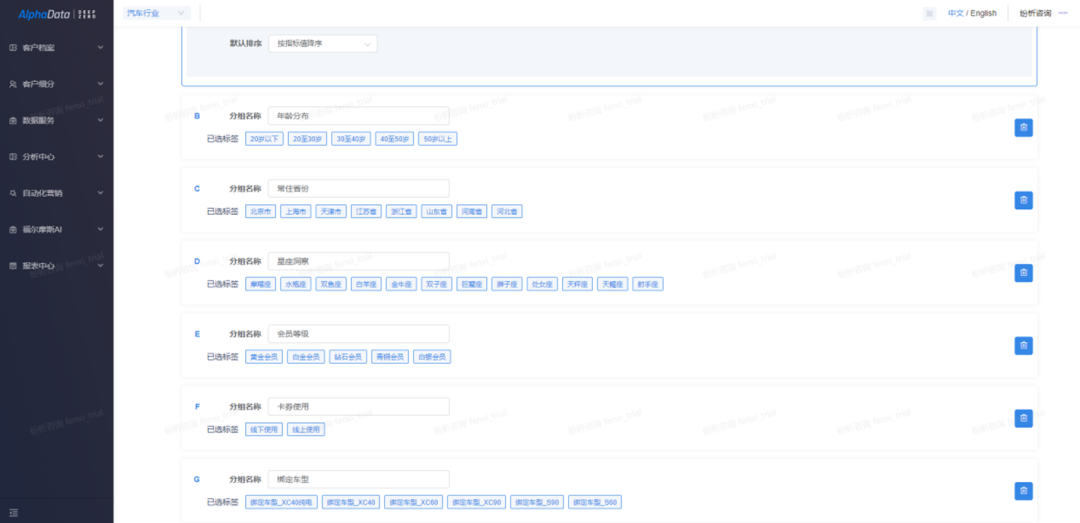
Task: Collapse sidebar using bottom-left menu icon
Action: point(14,513)
